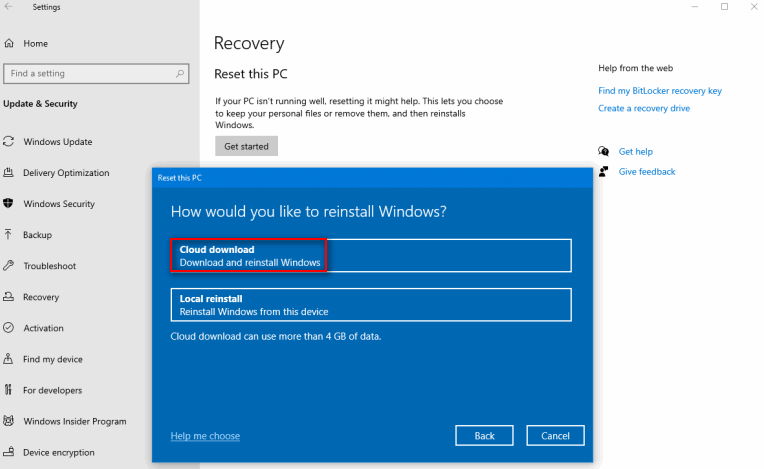Open Find my BitLocker recovery key link
This screenshot has height=469, width=764.
[x=660, y=91]
